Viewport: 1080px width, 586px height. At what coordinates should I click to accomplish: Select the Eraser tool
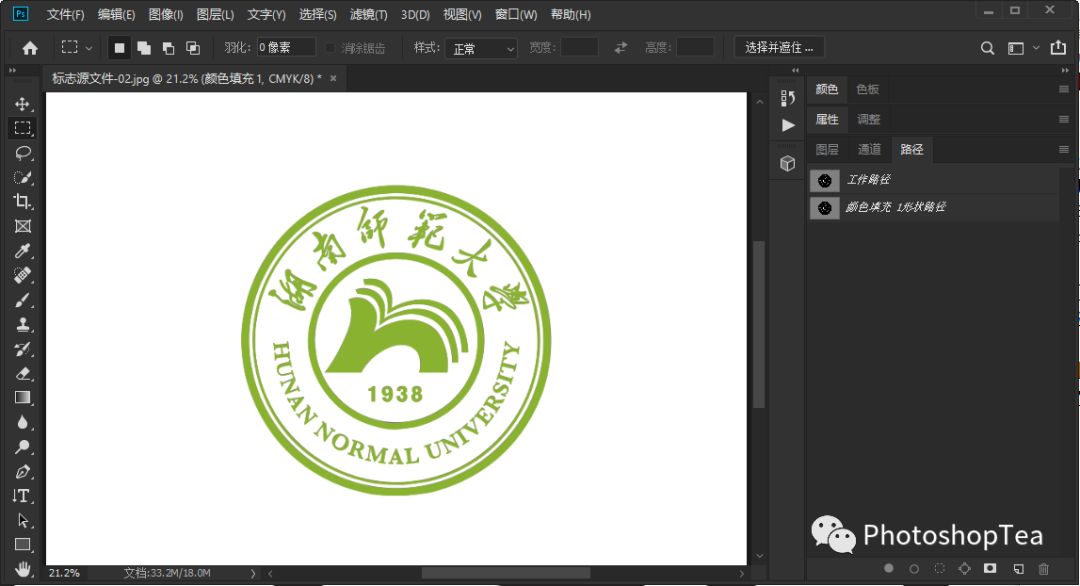(22, 374)
